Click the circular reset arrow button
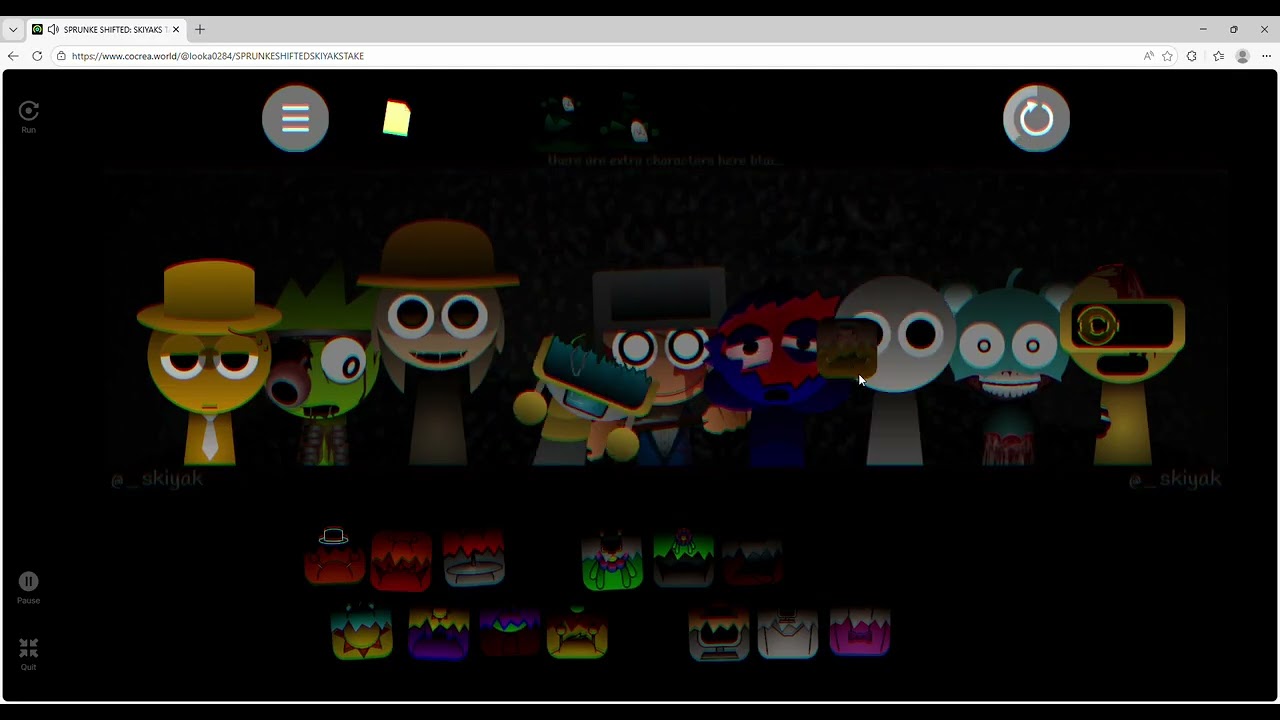The width and height of the screenshot is (1280, 720). pos(1036,119)
